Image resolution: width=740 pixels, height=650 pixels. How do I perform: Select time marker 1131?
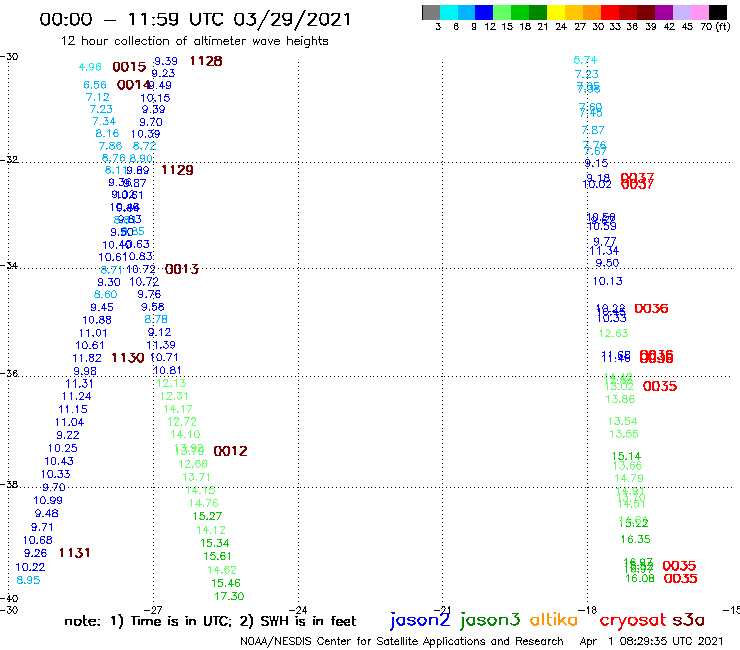[x=75, y=553]
